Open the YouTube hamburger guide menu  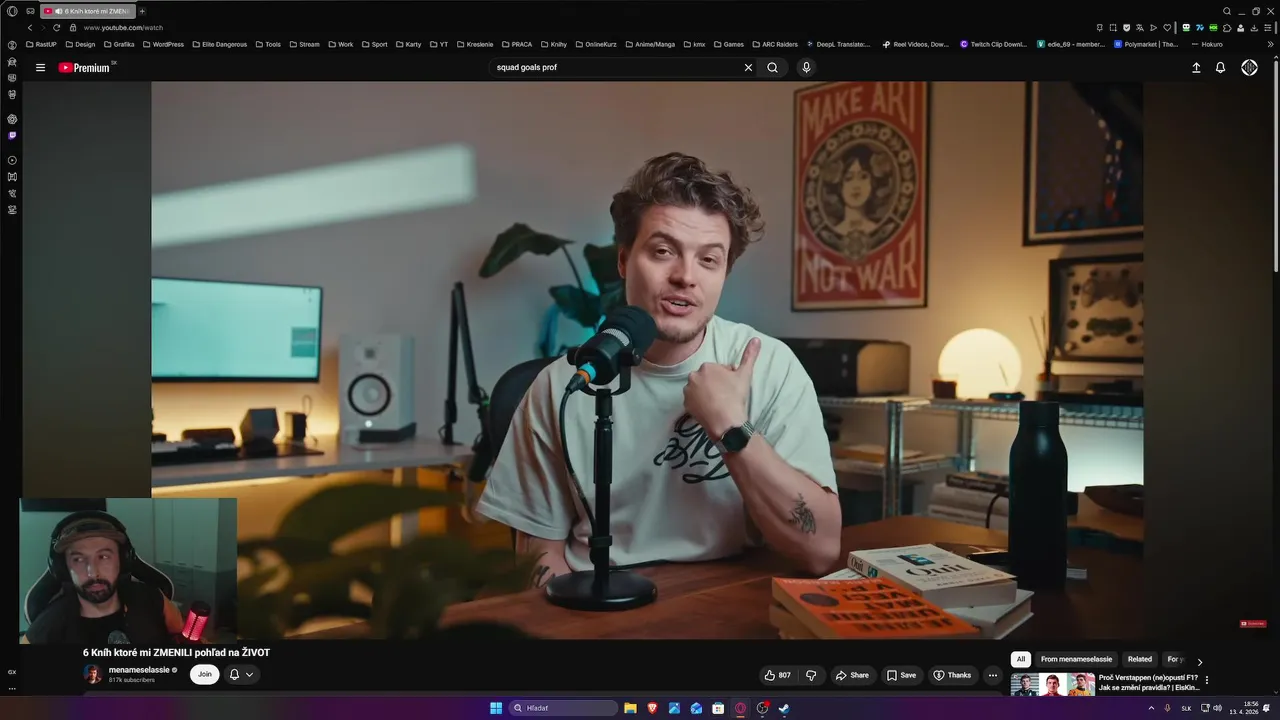coord(40,68)
